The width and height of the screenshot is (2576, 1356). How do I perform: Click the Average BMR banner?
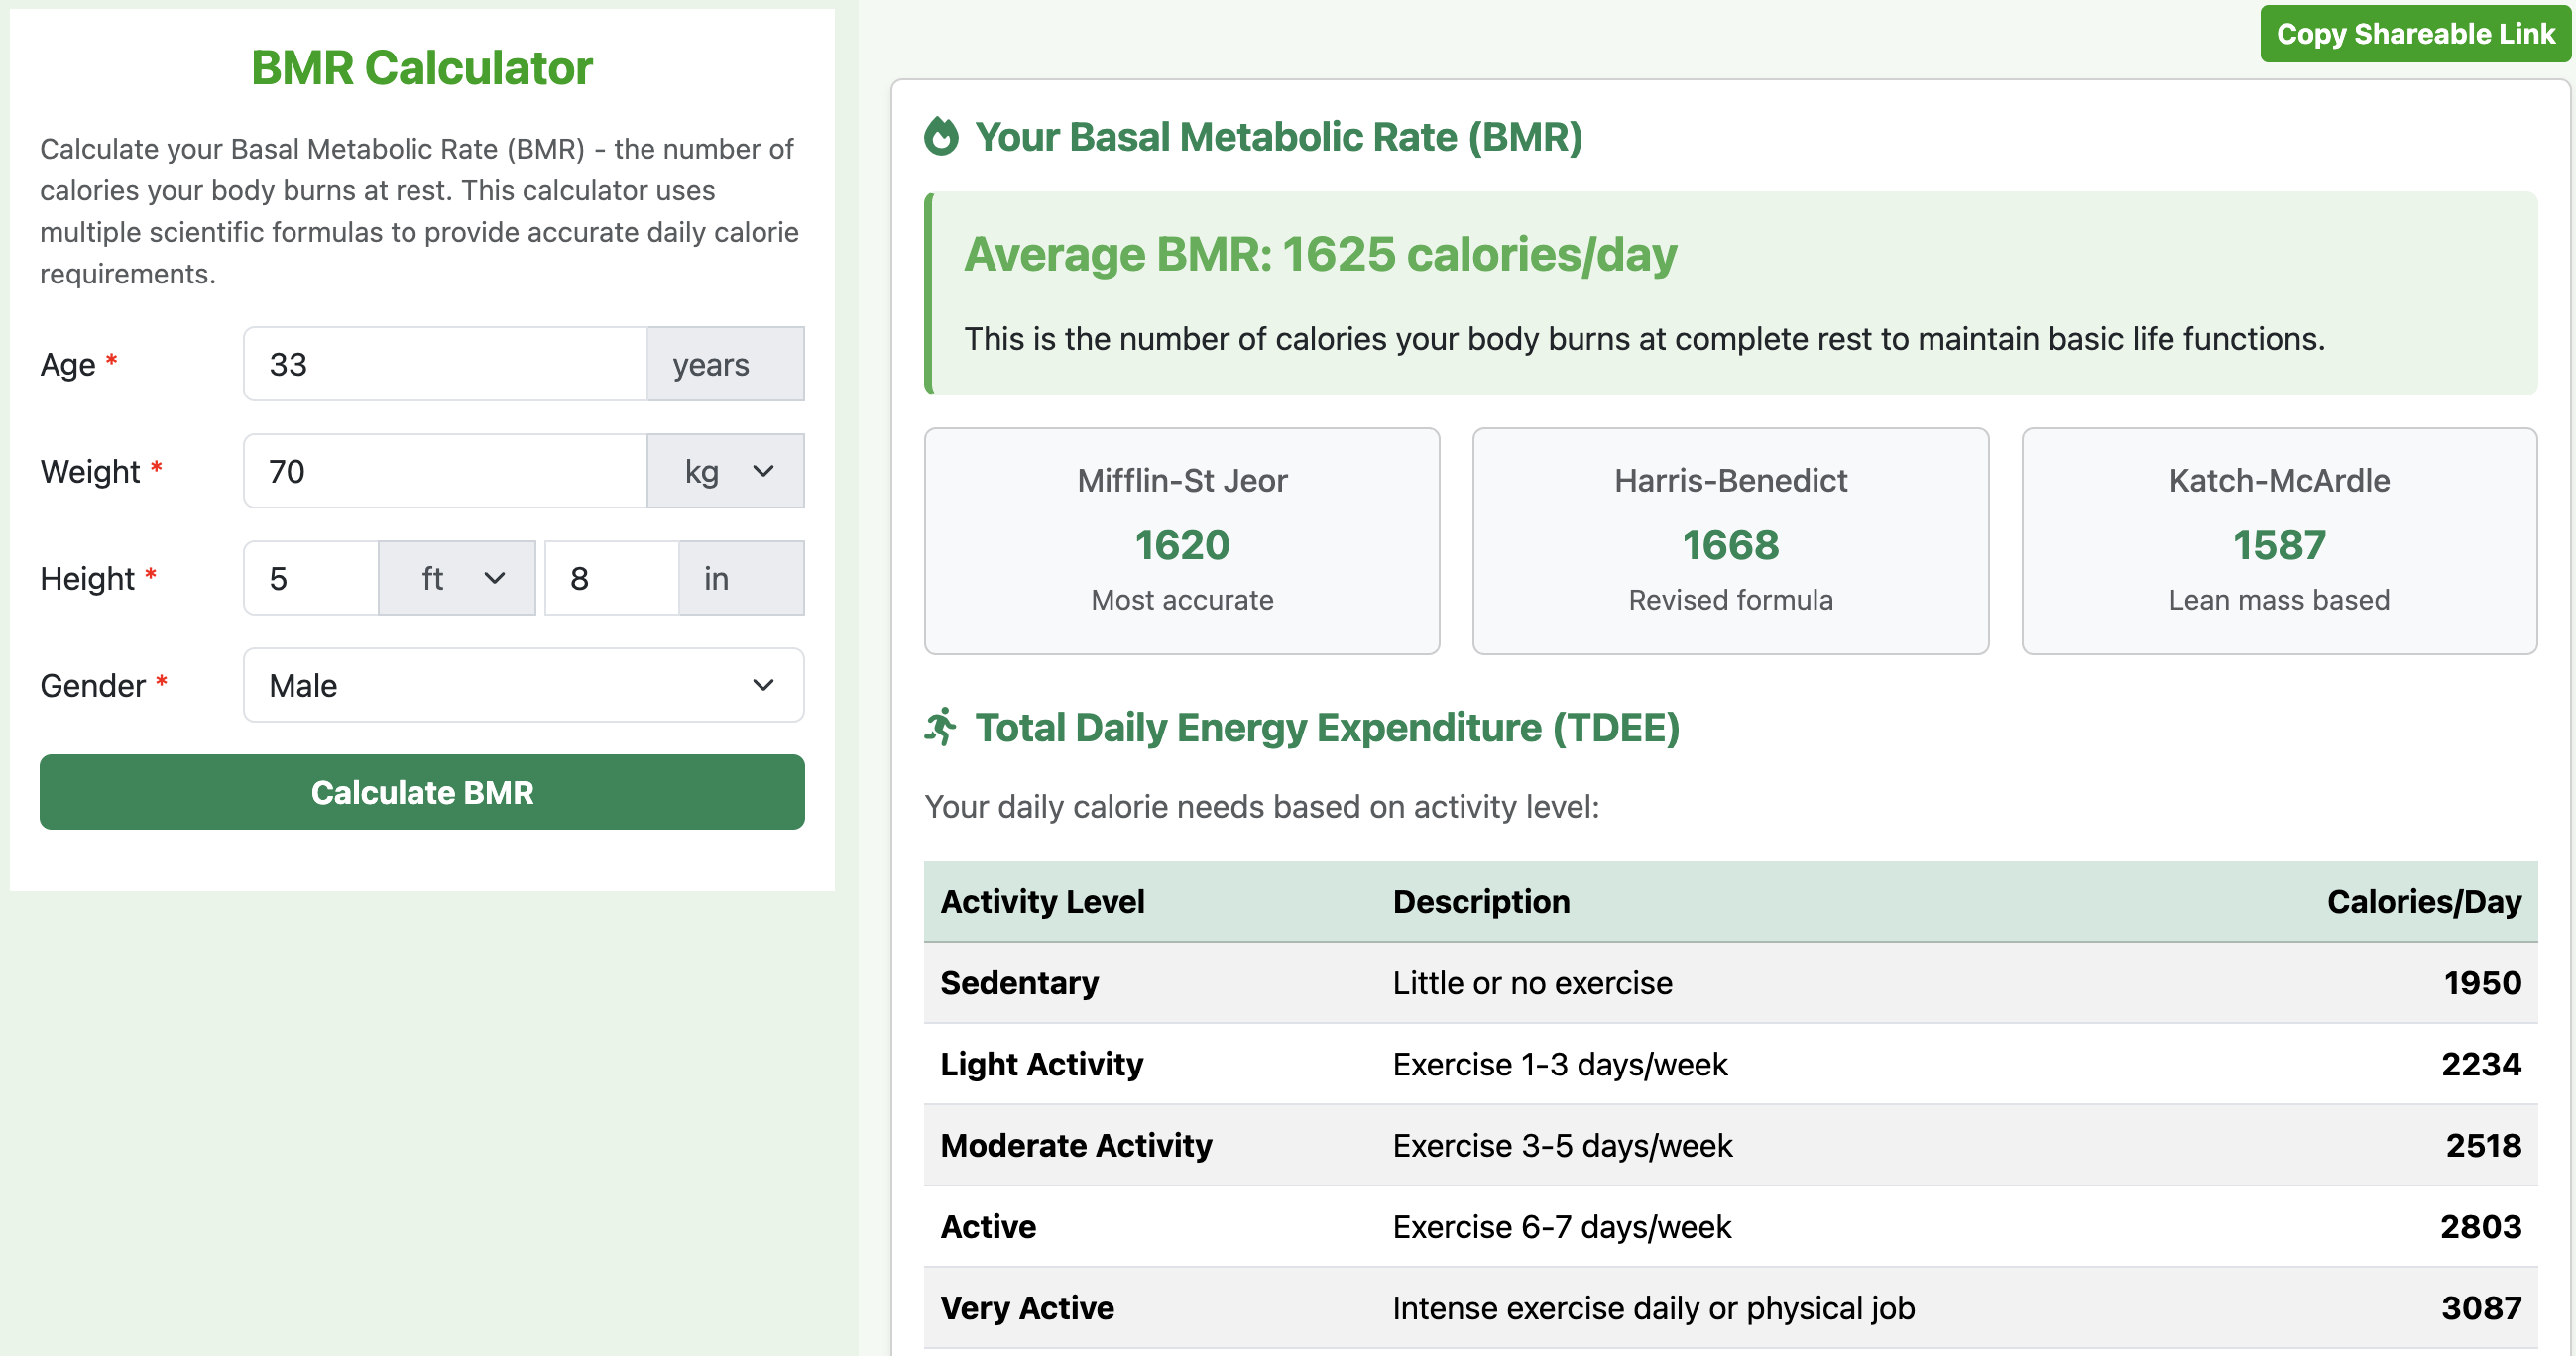coord(1740,295)
